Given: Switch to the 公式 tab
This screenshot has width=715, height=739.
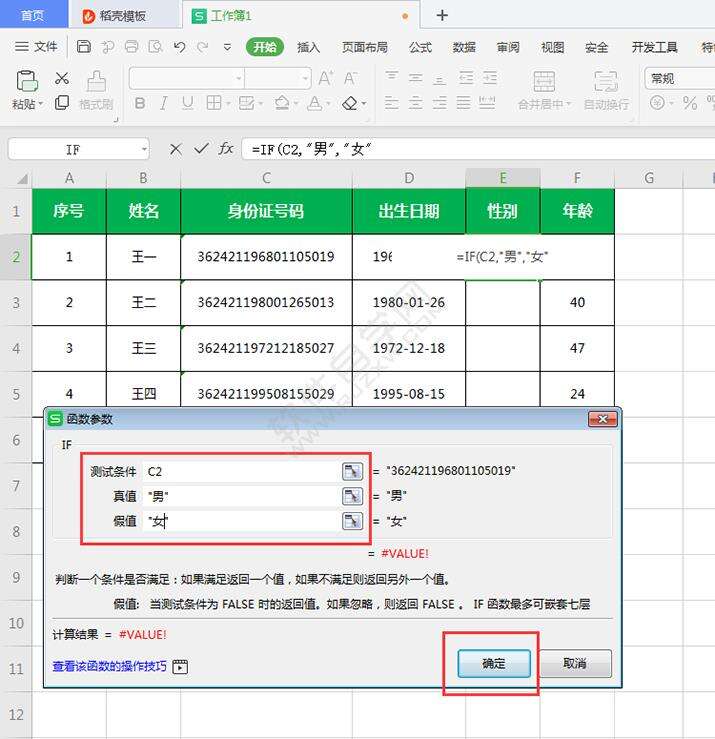Looking at the screenshot, I should point(420,47).
